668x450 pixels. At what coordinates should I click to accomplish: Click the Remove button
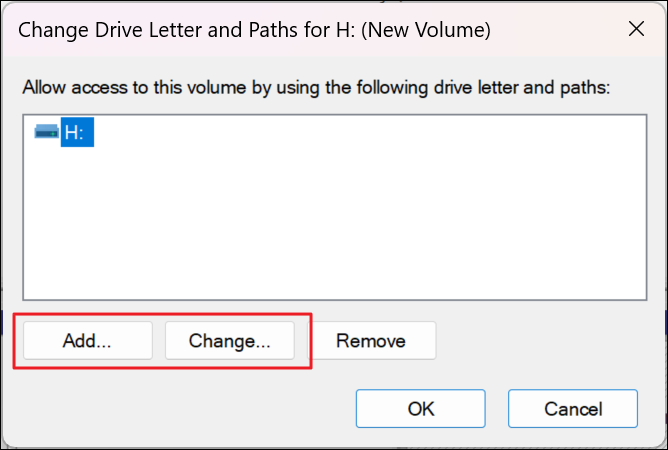[x=371, y=341]
